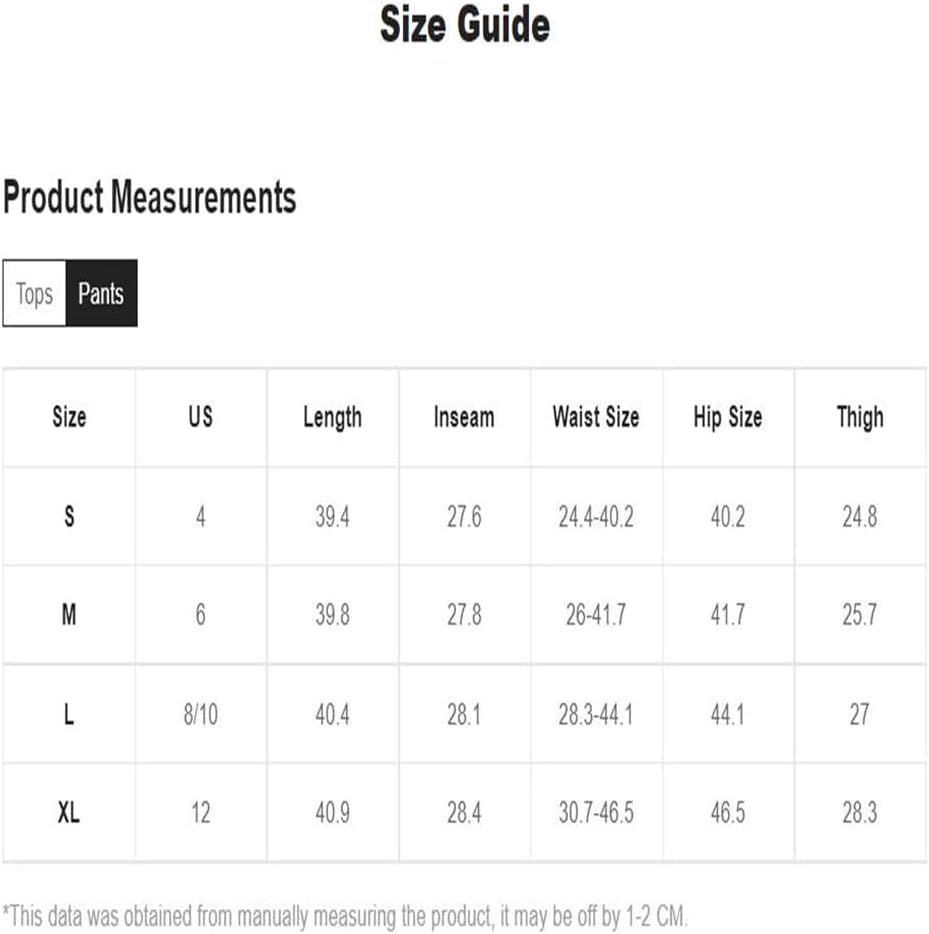
Task: Click the 46.5 hip size cell
Action: click(728, 812)
